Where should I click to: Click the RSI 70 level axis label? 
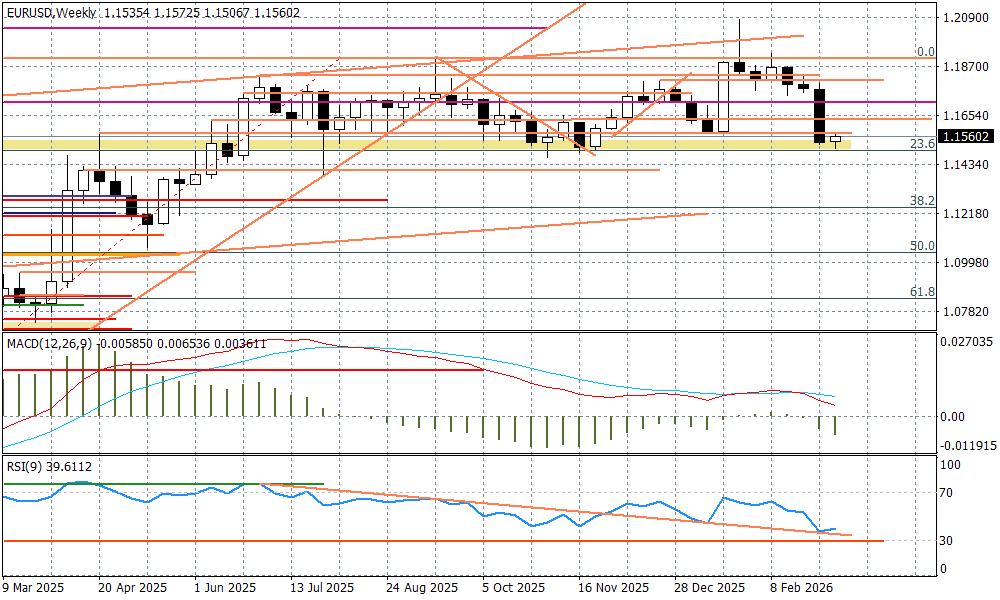(x=951, y=493)
